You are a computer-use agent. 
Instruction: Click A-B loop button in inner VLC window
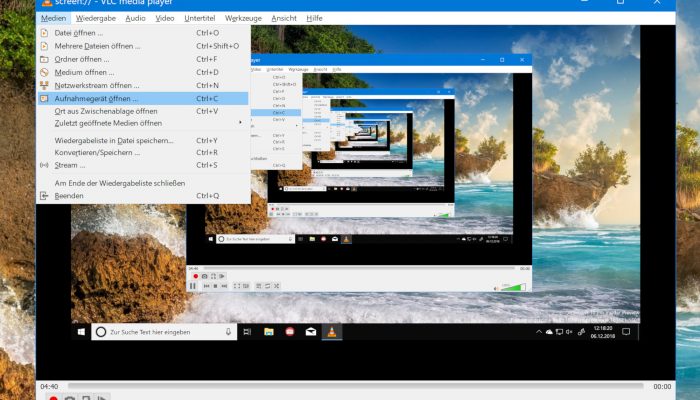(213, 276)
